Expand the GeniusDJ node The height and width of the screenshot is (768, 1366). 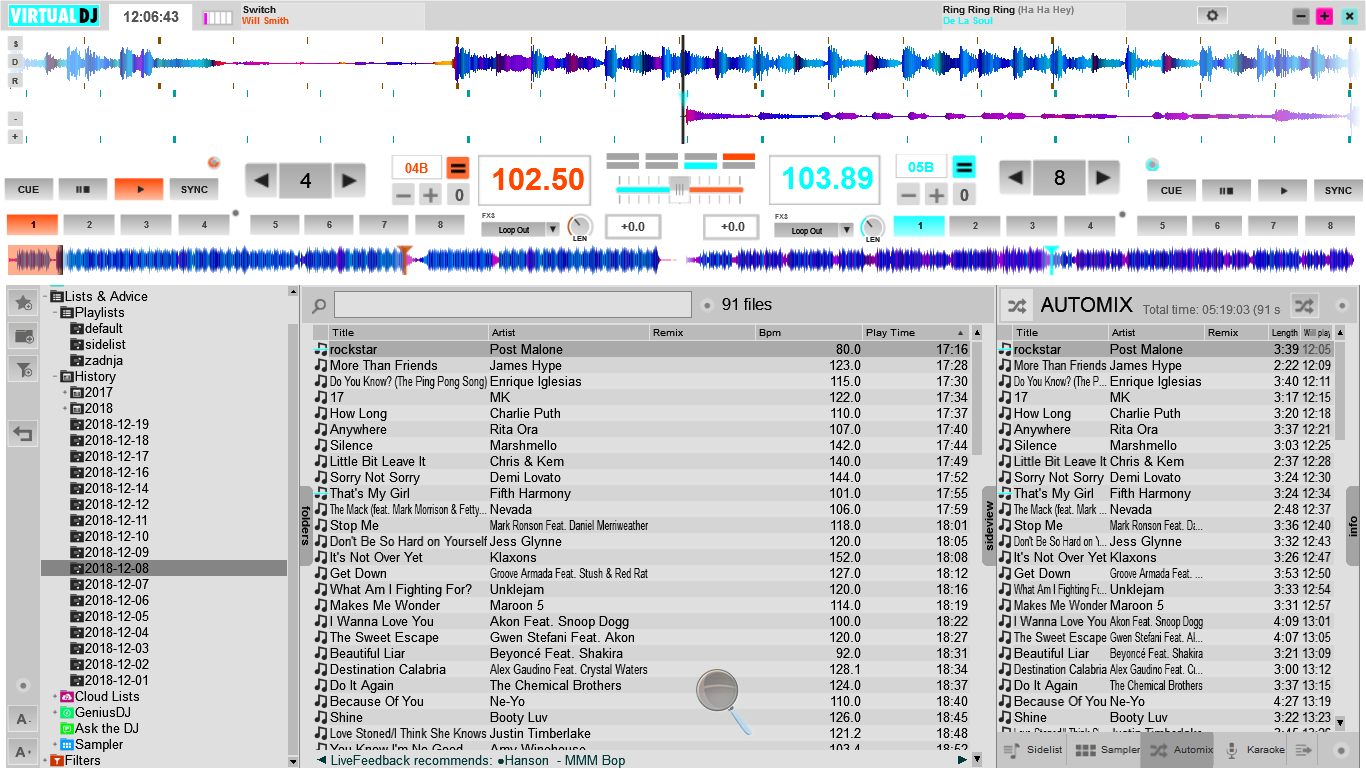click(56, 712)
